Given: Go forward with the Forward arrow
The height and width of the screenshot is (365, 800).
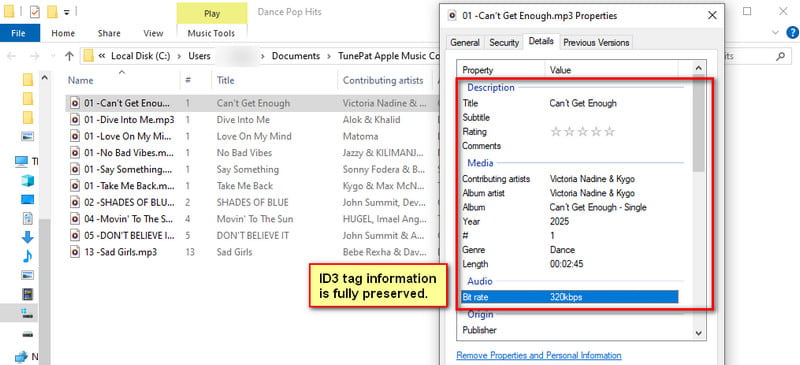Looking at the screenshot, I should [35, 56].
